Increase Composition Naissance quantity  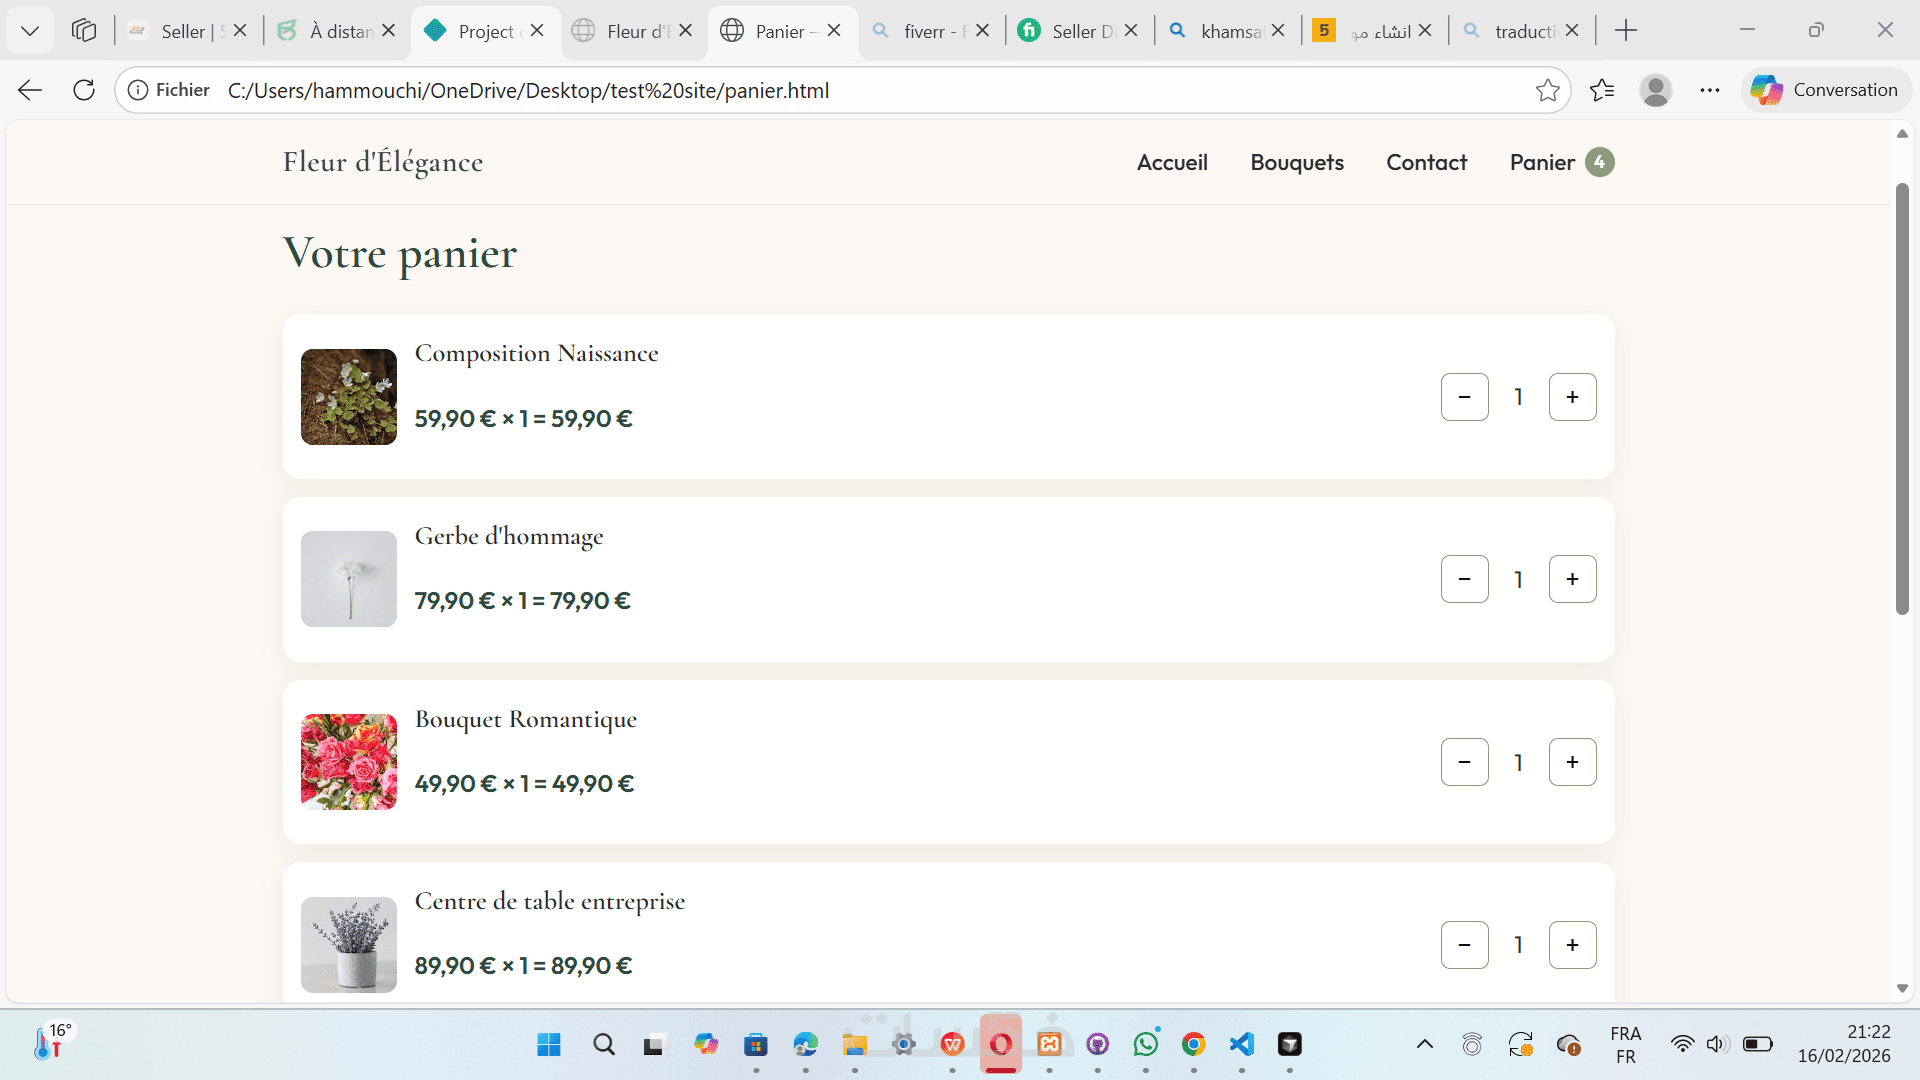1572,397
